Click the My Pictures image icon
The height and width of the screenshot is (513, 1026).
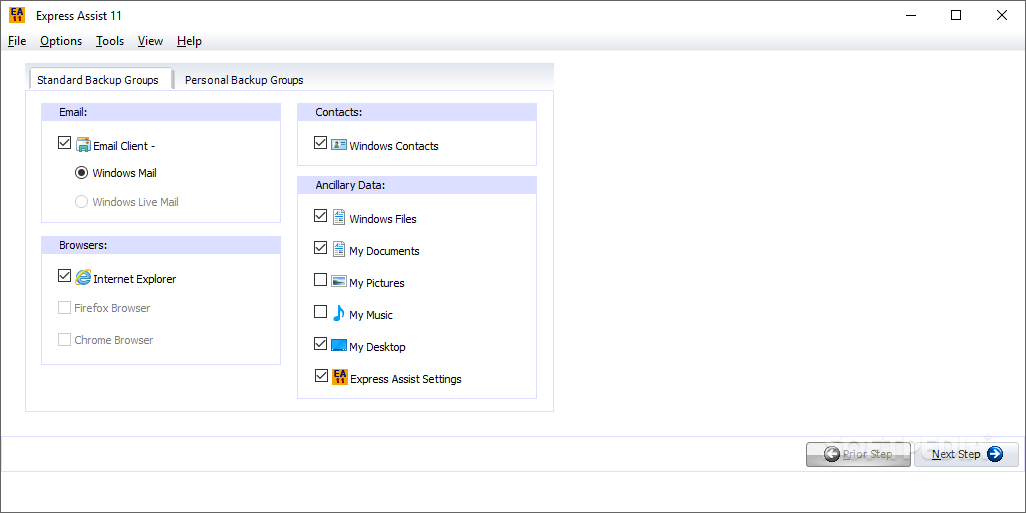pyautogui.click(x=338, y=281)
